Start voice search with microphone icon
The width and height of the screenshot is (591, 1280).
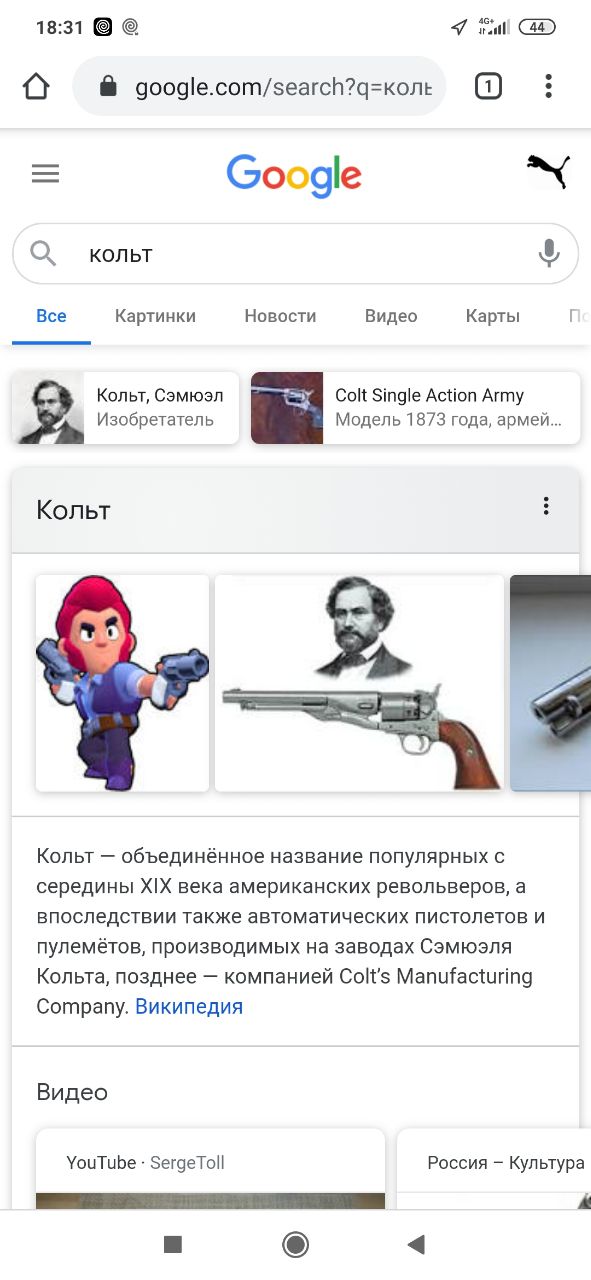point(549,253)
